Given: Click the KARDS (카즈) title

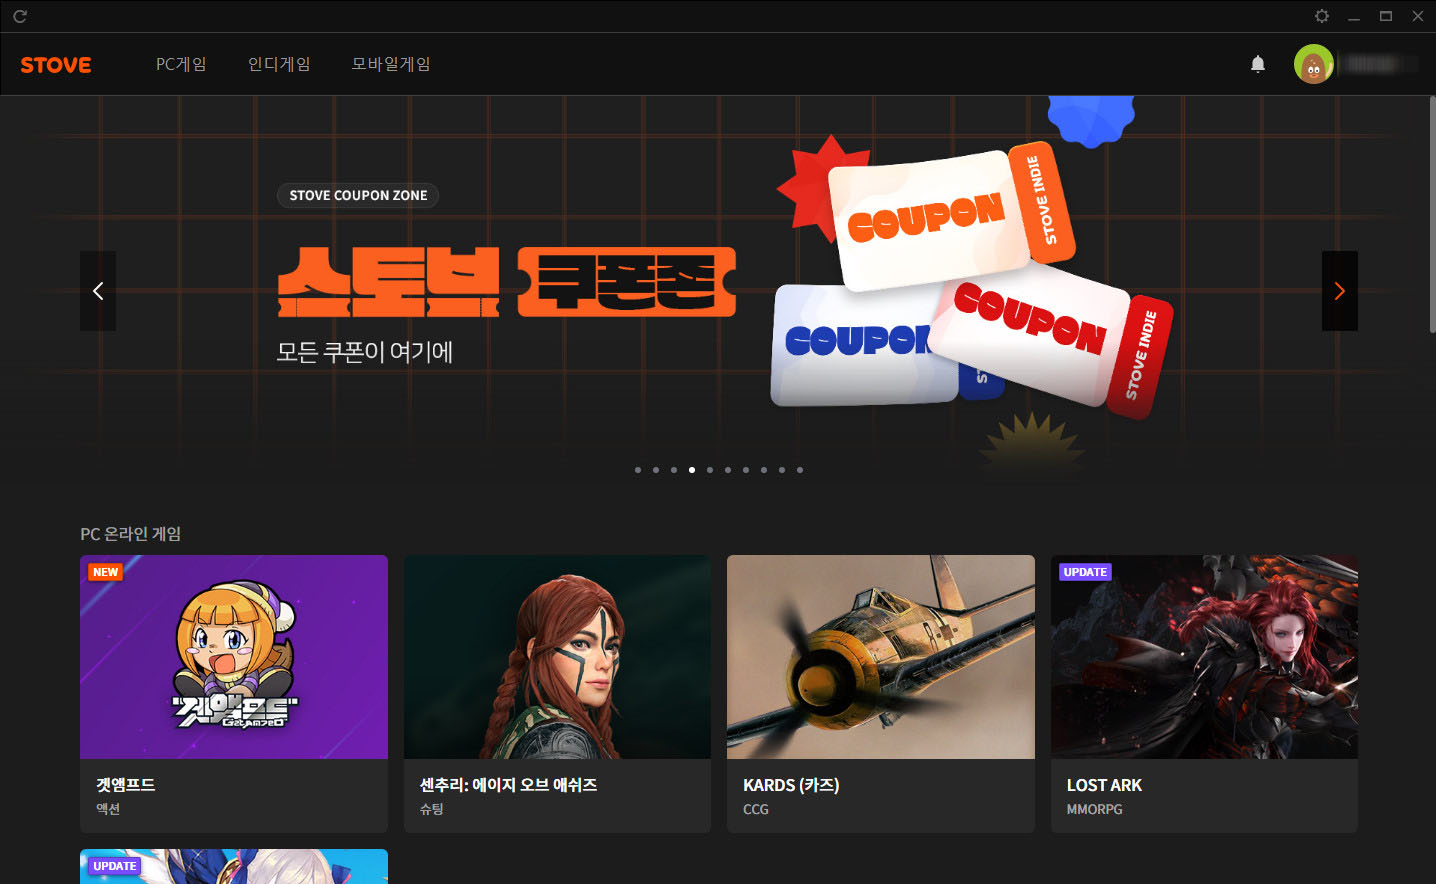Looking at the screenshot, I should pos(791,785).
